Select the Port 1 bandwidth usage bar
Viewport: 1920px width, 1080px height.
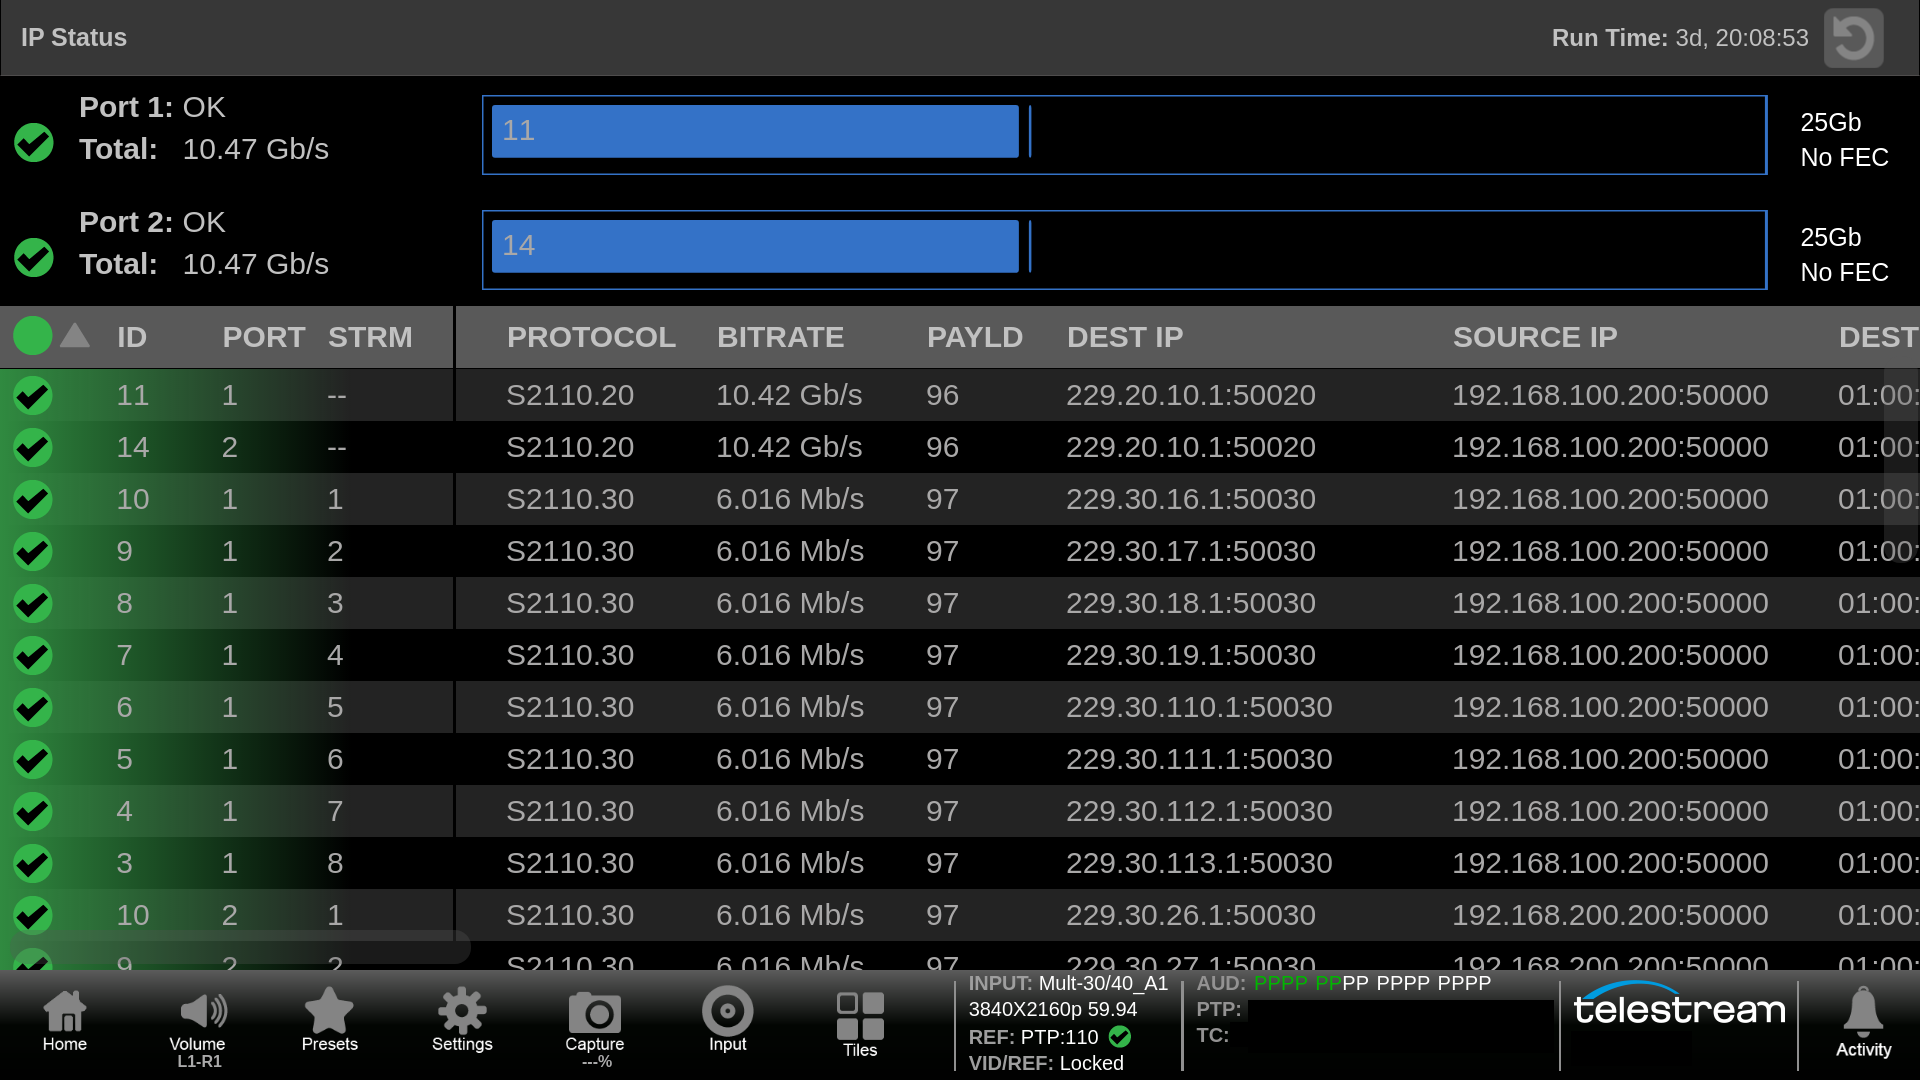tap(754, 131)
